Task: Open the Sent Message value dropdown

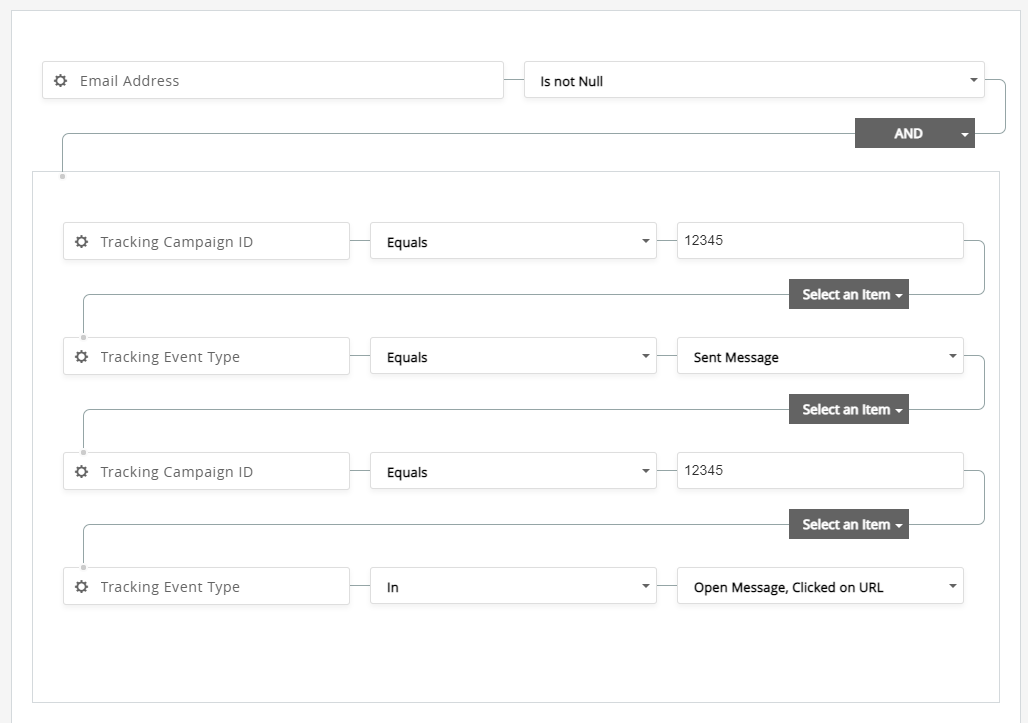Action: (x=819, y=357)
